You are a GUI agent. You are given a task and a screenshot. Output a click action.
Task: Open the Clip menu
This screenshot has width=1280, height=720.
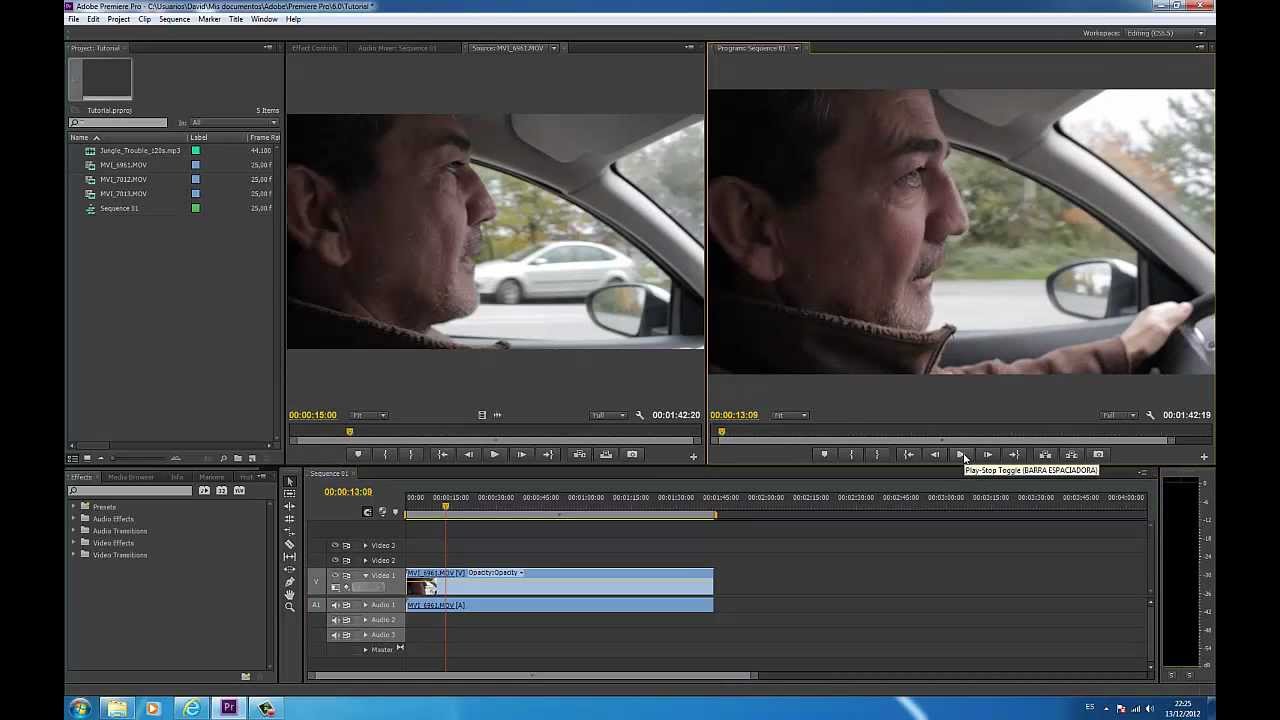pos(145,19)
